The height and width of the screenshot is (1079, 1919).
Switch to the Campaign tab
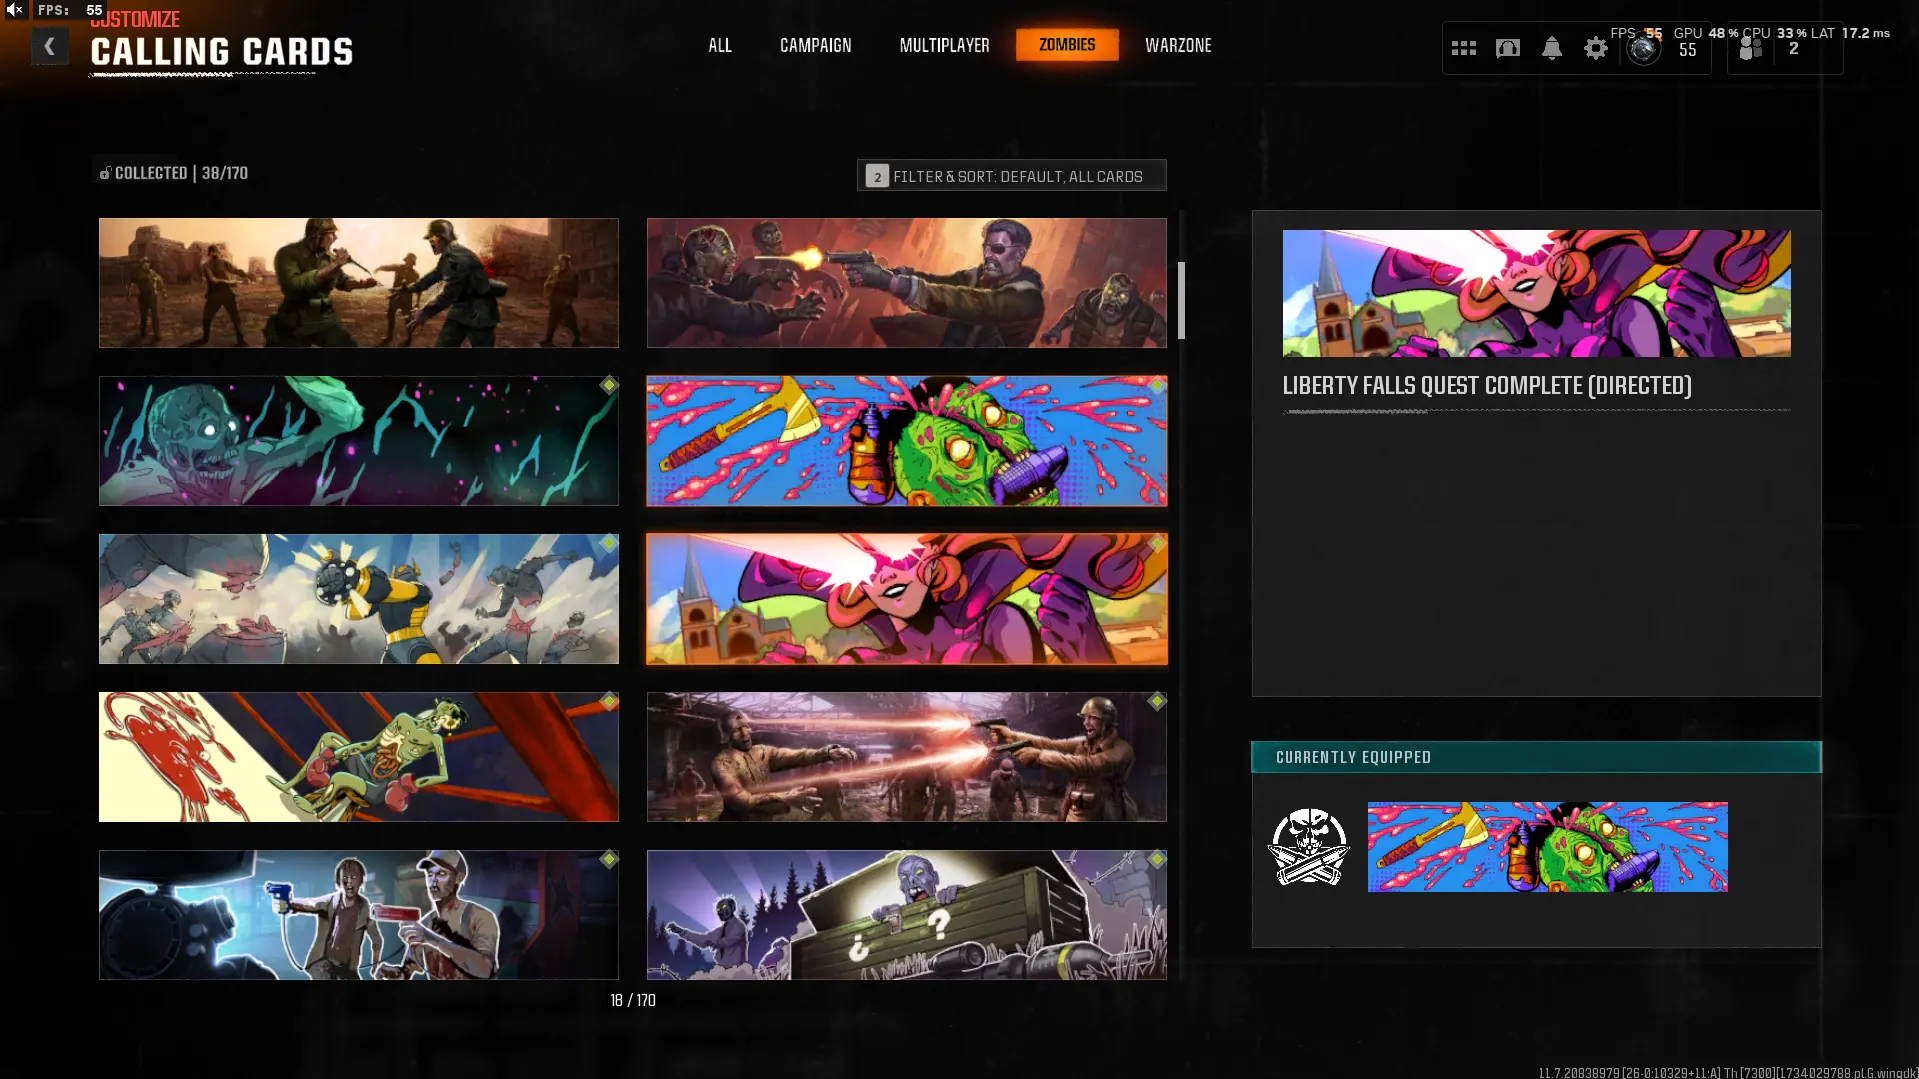815,45
